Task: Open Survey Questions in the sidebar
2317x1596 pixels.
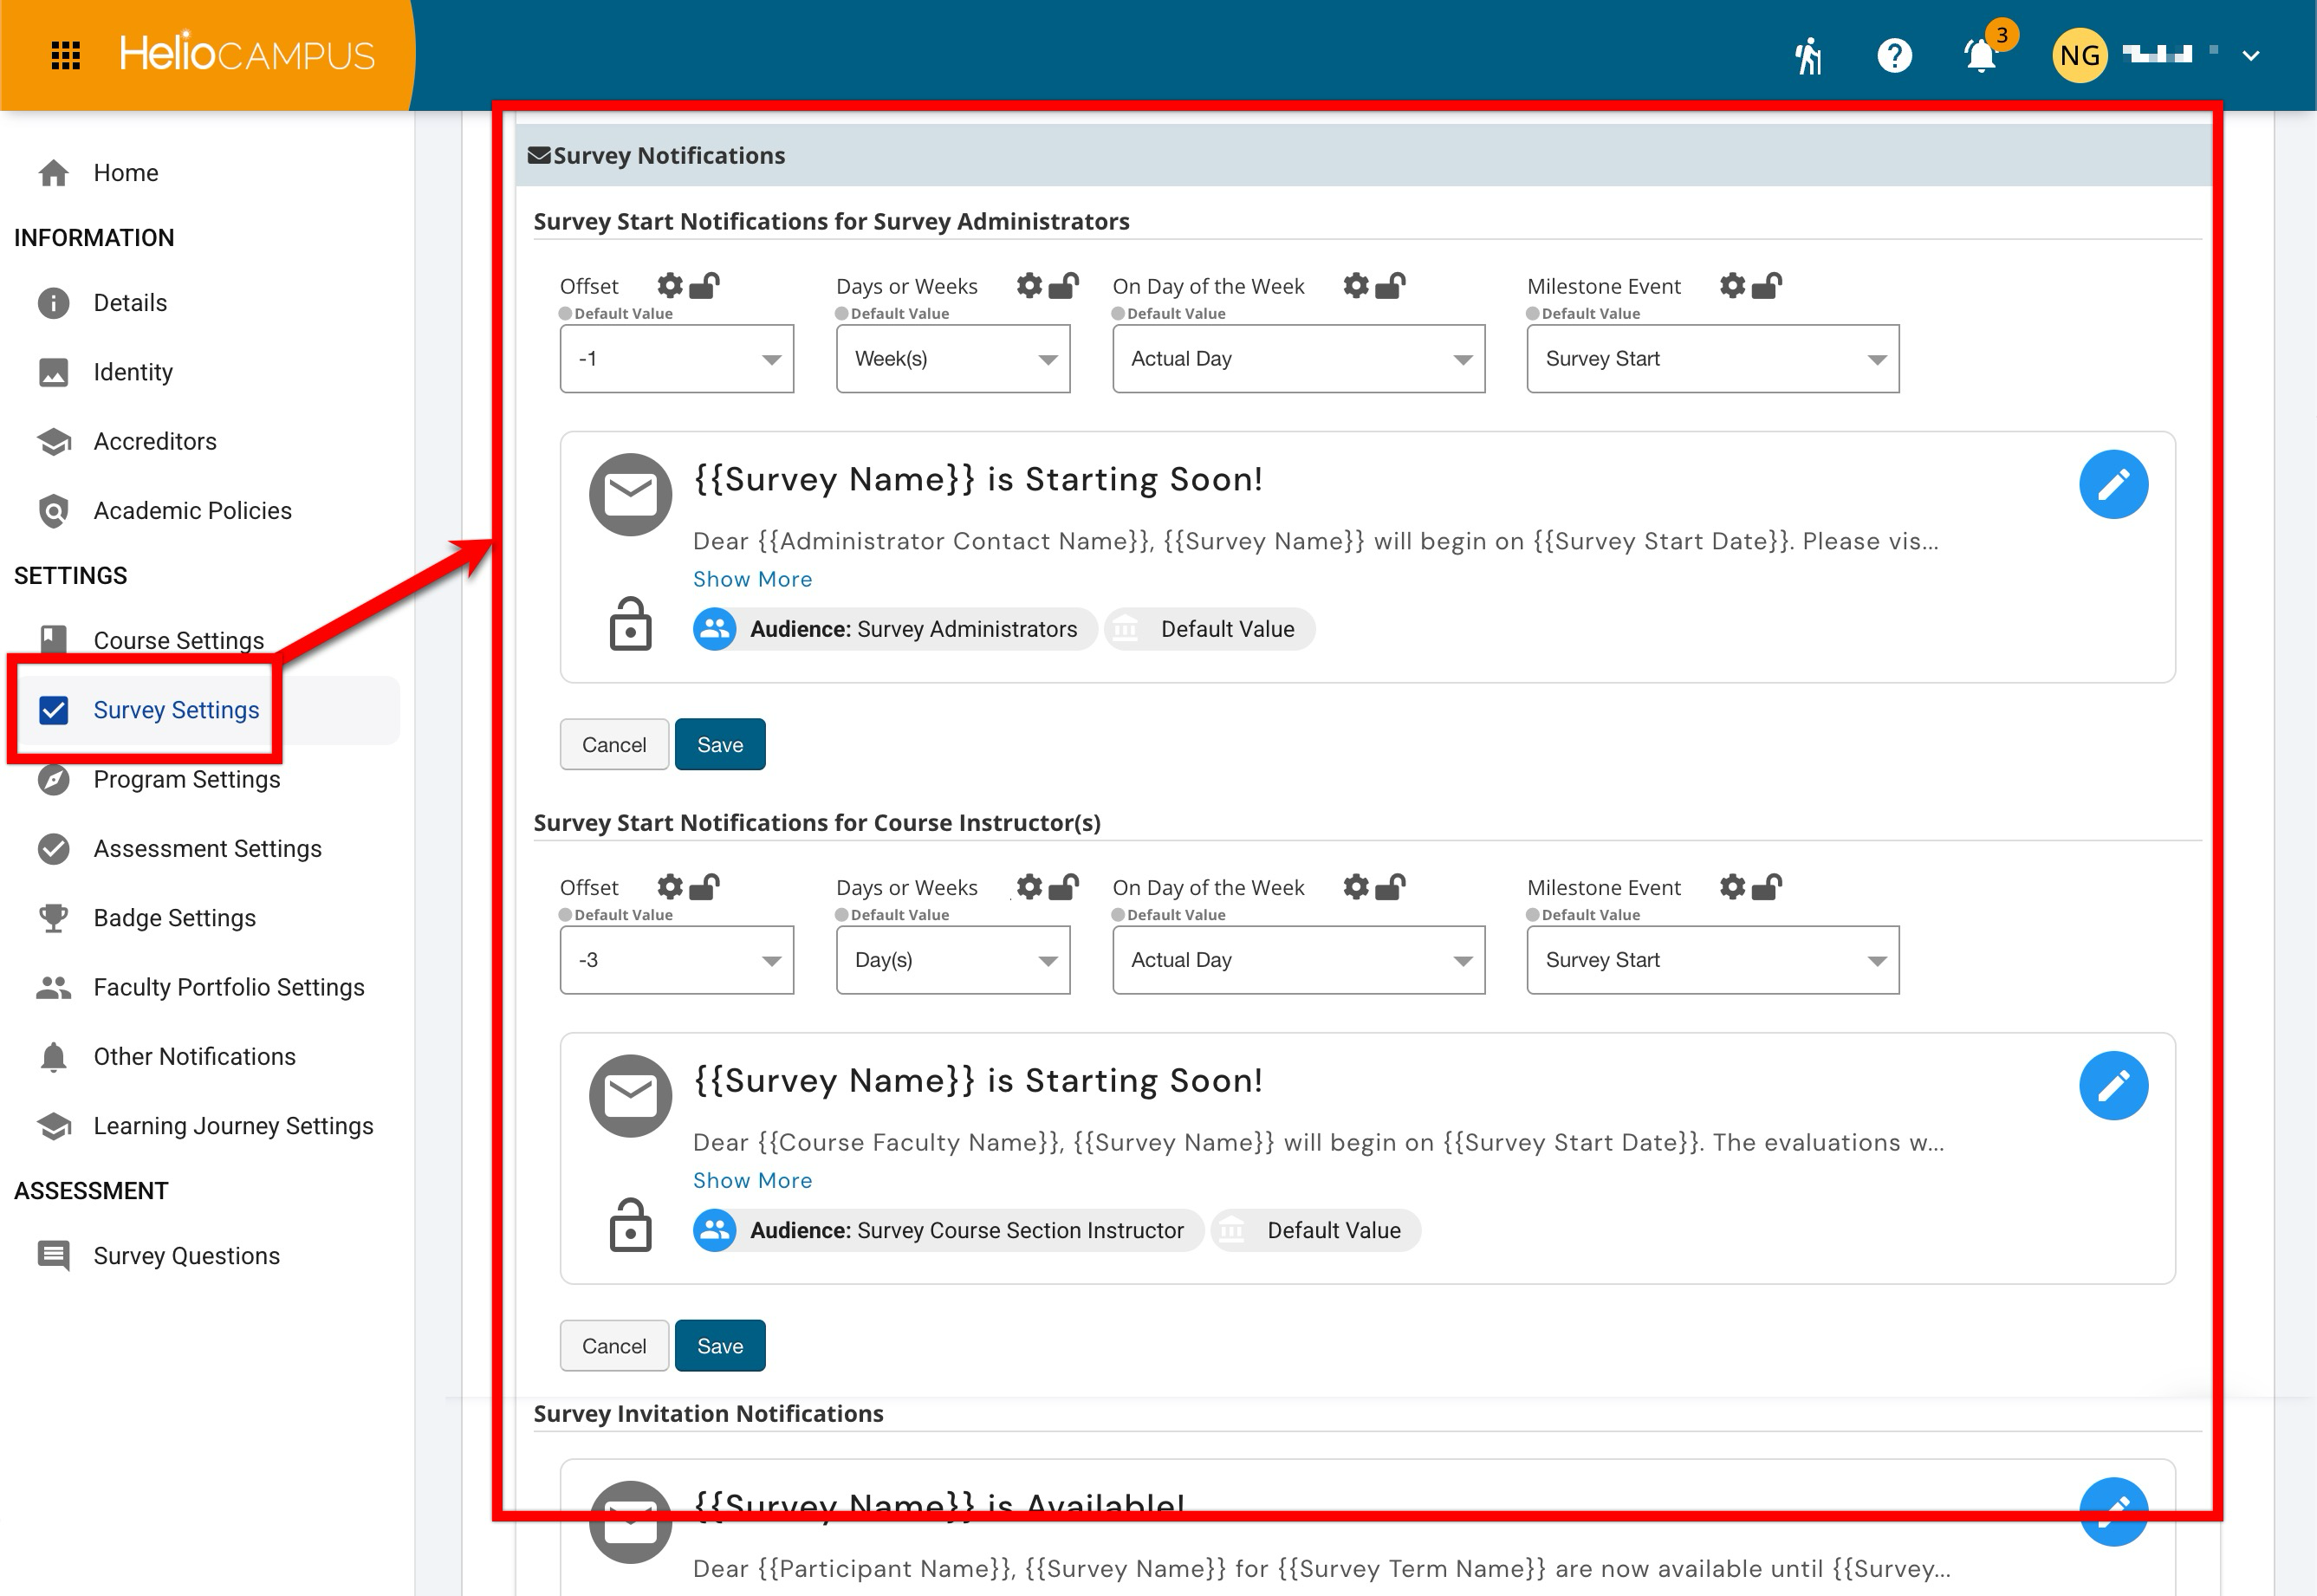Action: point(186,1256)
